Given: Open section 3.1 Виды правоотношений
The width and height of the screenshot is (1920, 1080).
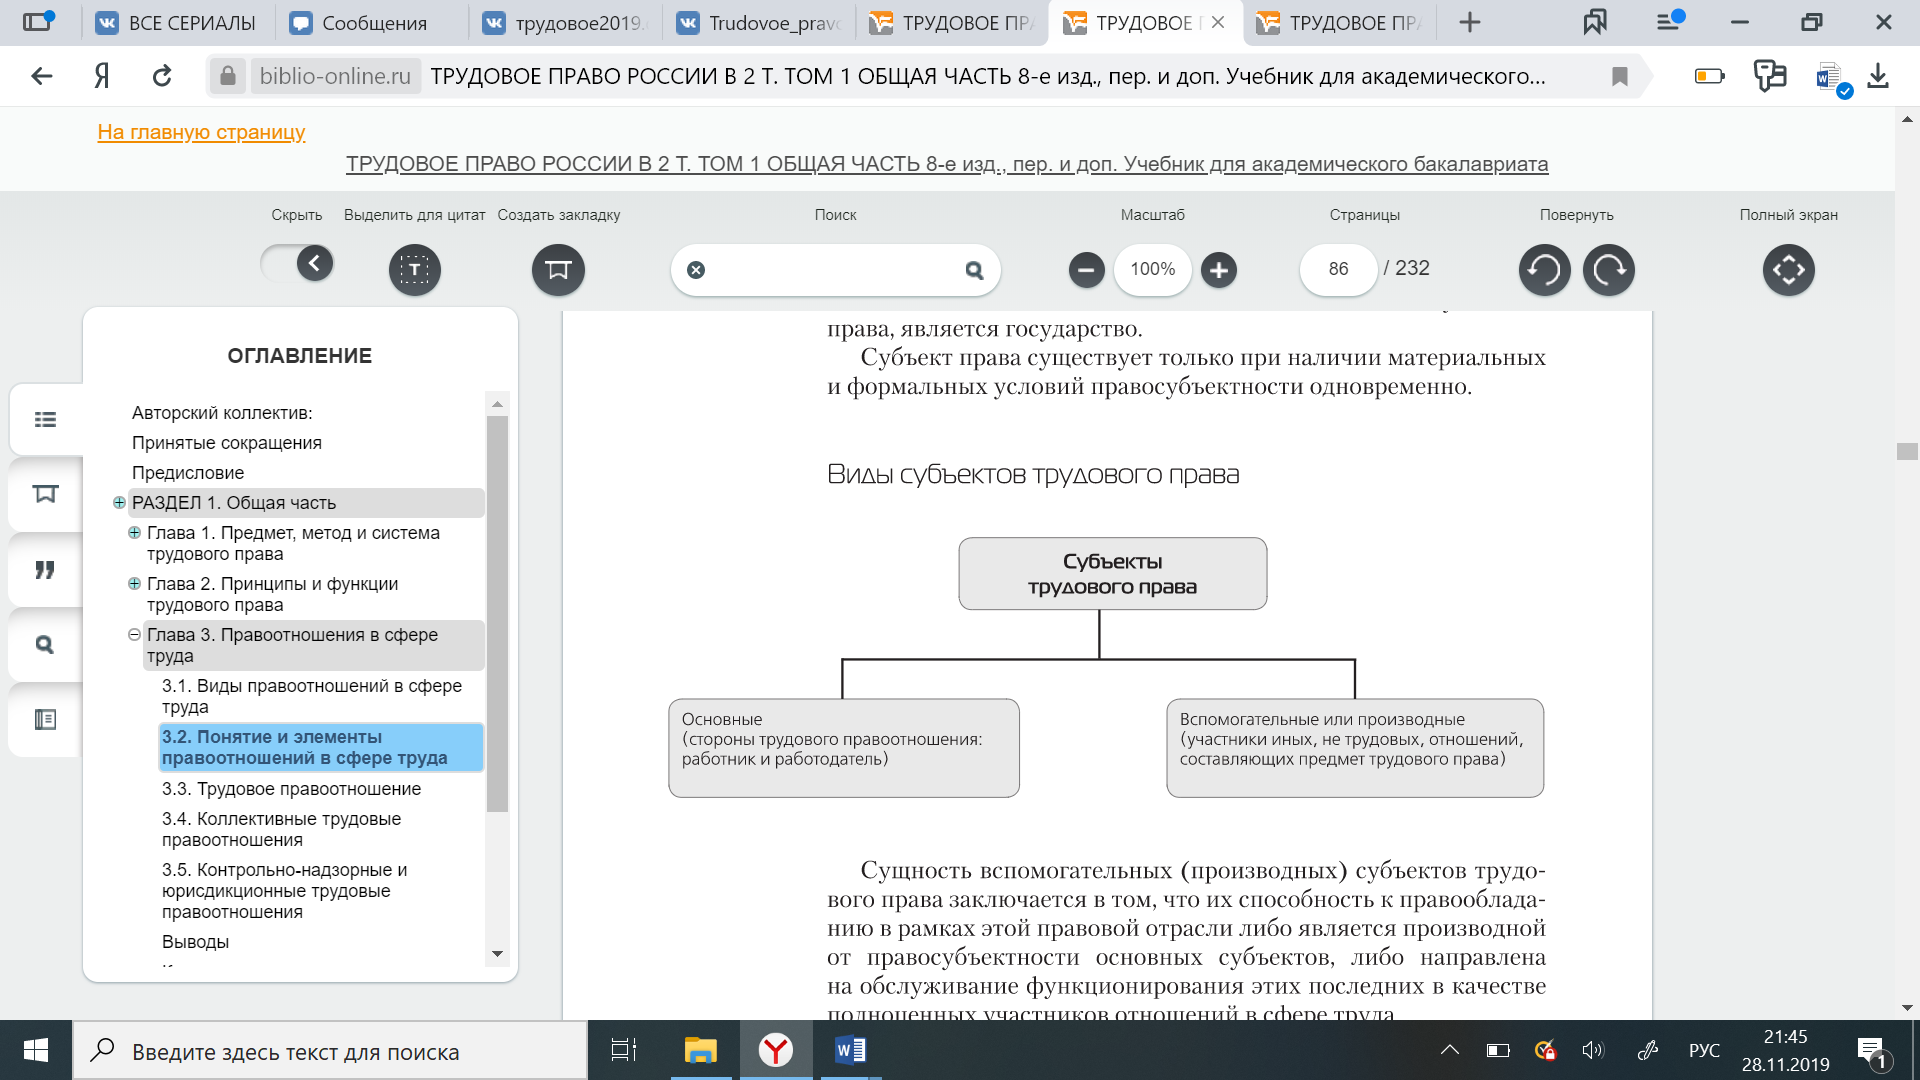Looking at the screenshot, I should click(312, 696).
